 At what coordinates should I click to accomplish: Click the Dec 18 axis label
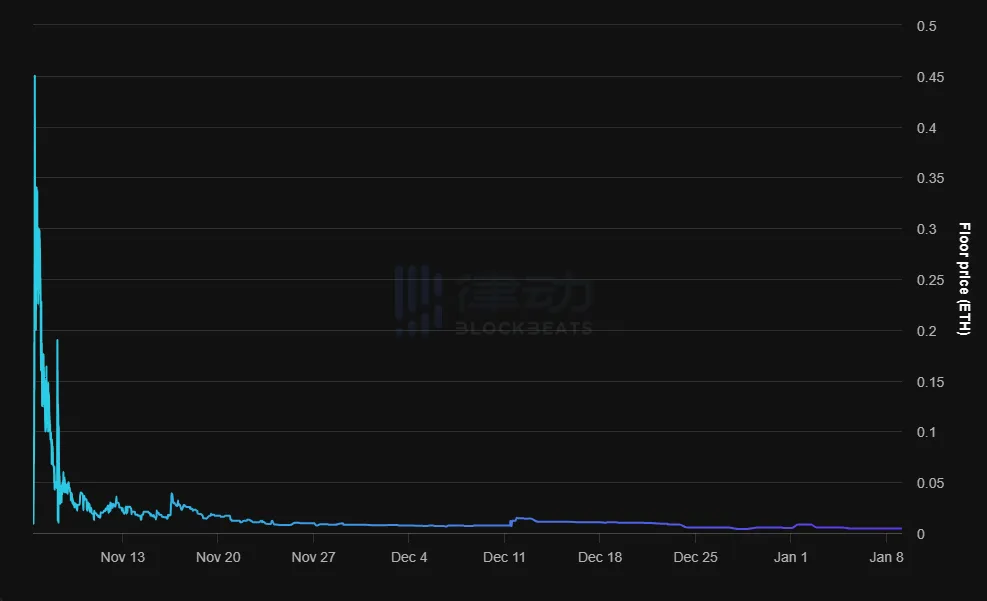tap(600, 557)
